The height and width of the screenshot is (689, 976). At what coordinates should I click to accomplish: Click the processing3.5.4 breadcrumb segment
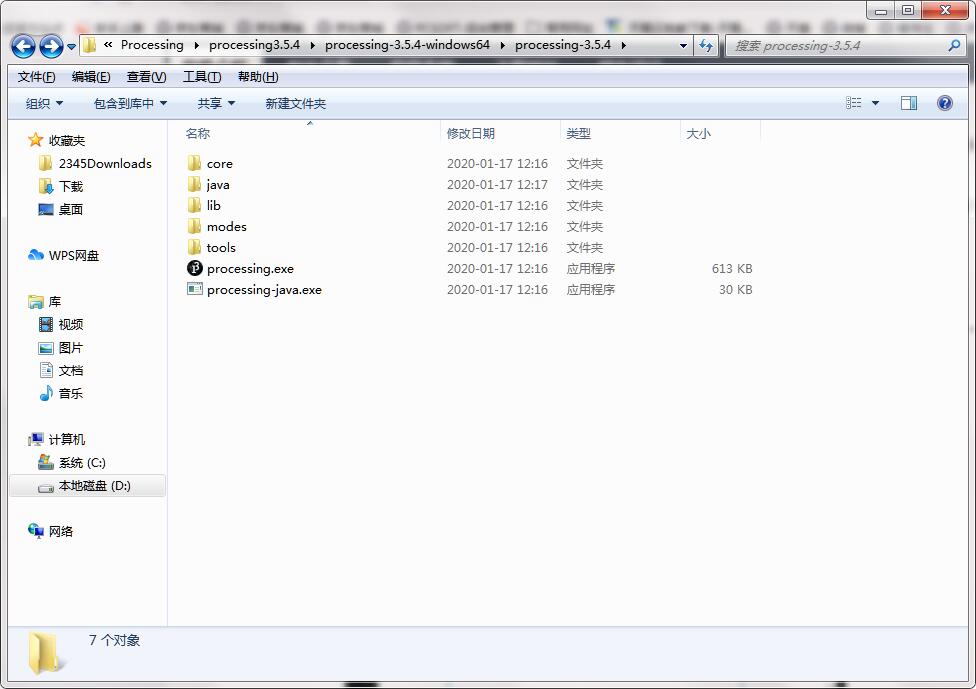[x=254, y=45]
